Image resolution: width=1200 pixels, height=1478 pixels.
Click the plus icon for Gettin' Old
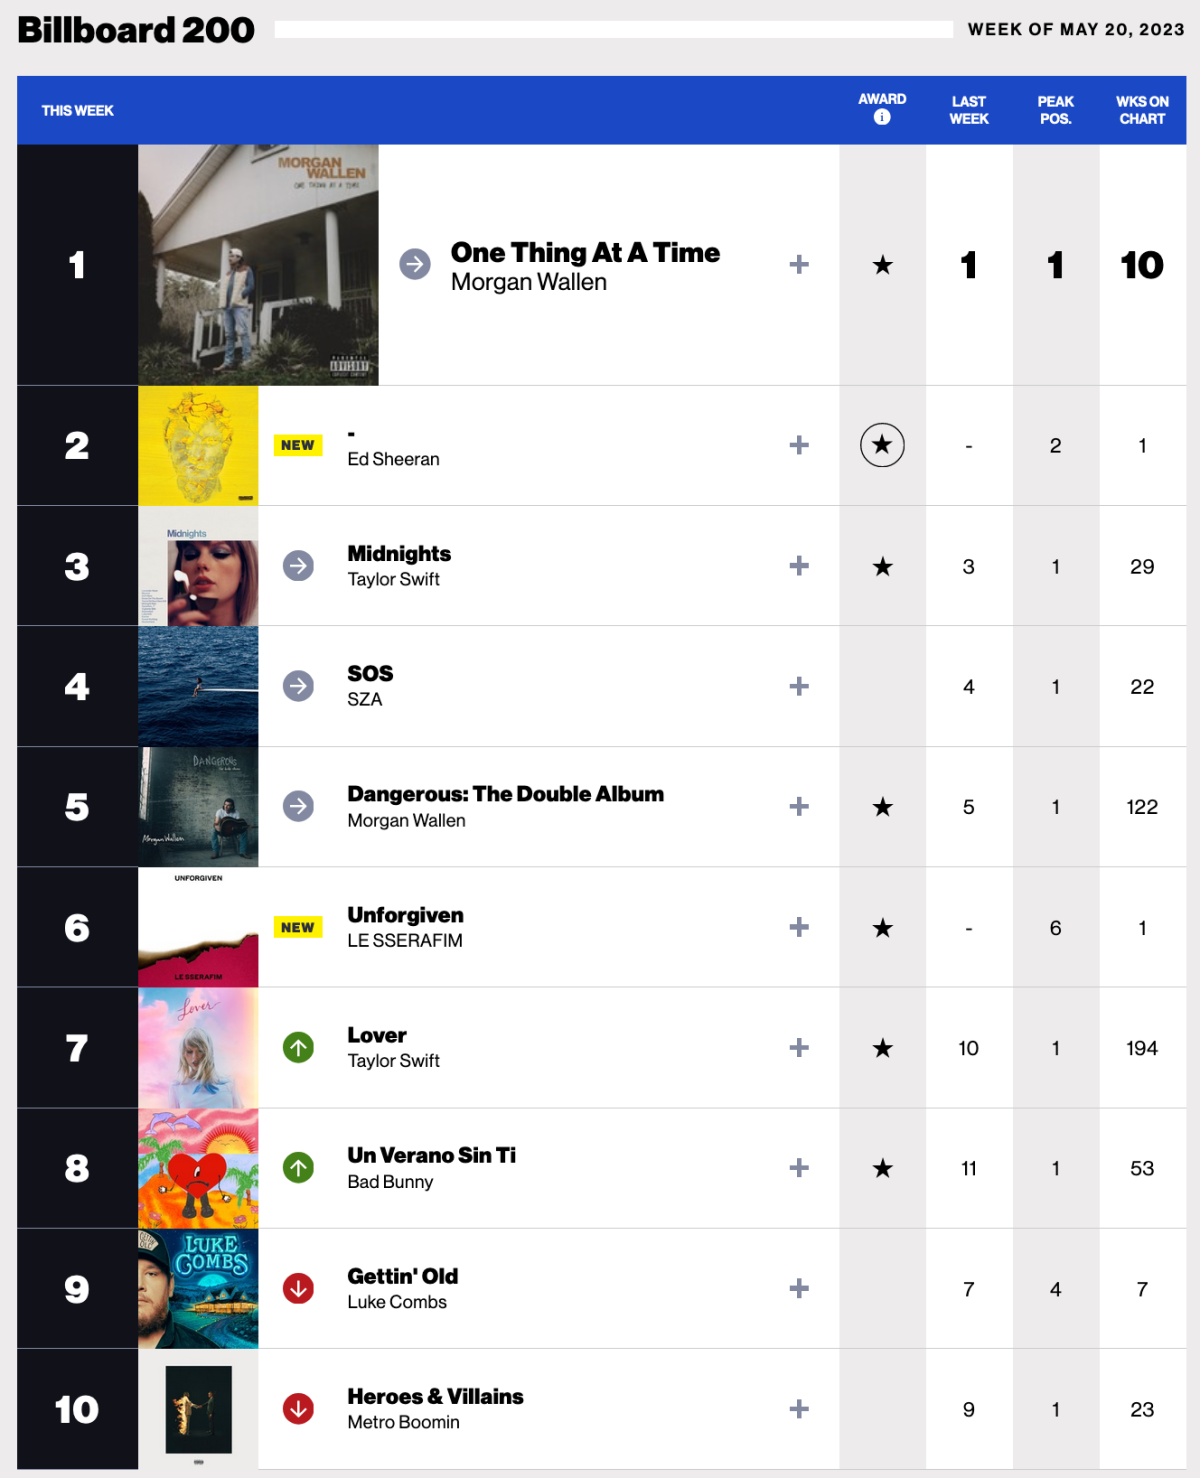(799, 1289)
